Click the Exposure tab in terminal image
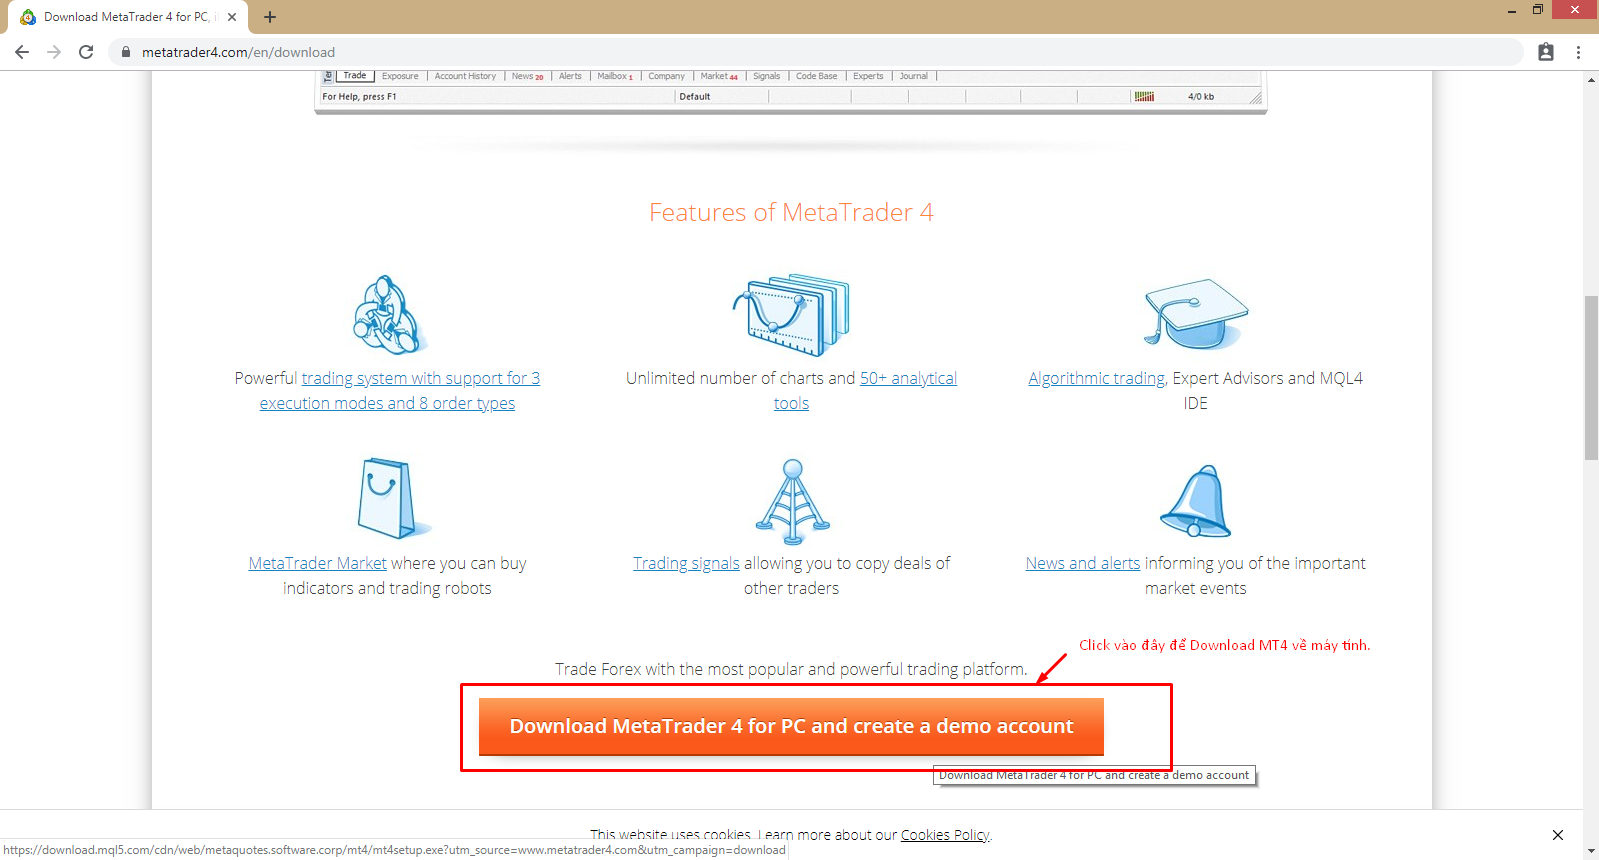 coord(400,76)
